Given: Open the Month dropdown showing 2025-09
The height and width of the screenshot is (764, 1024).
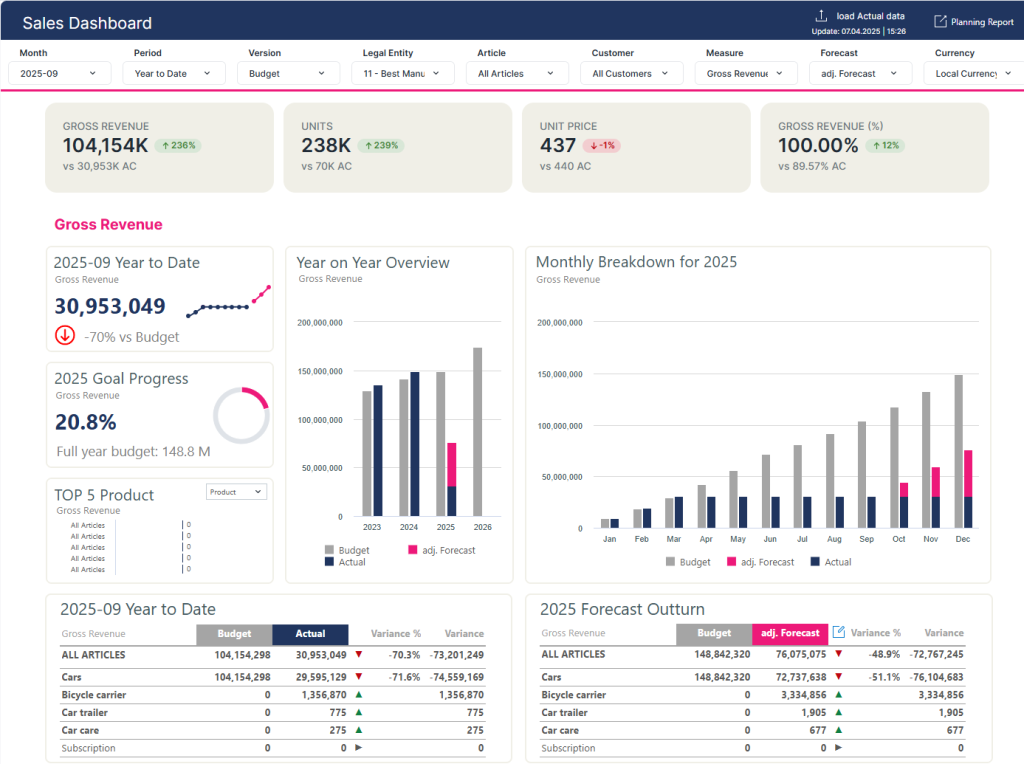Looking at the screenshot, I should click(x=59, y=73).
